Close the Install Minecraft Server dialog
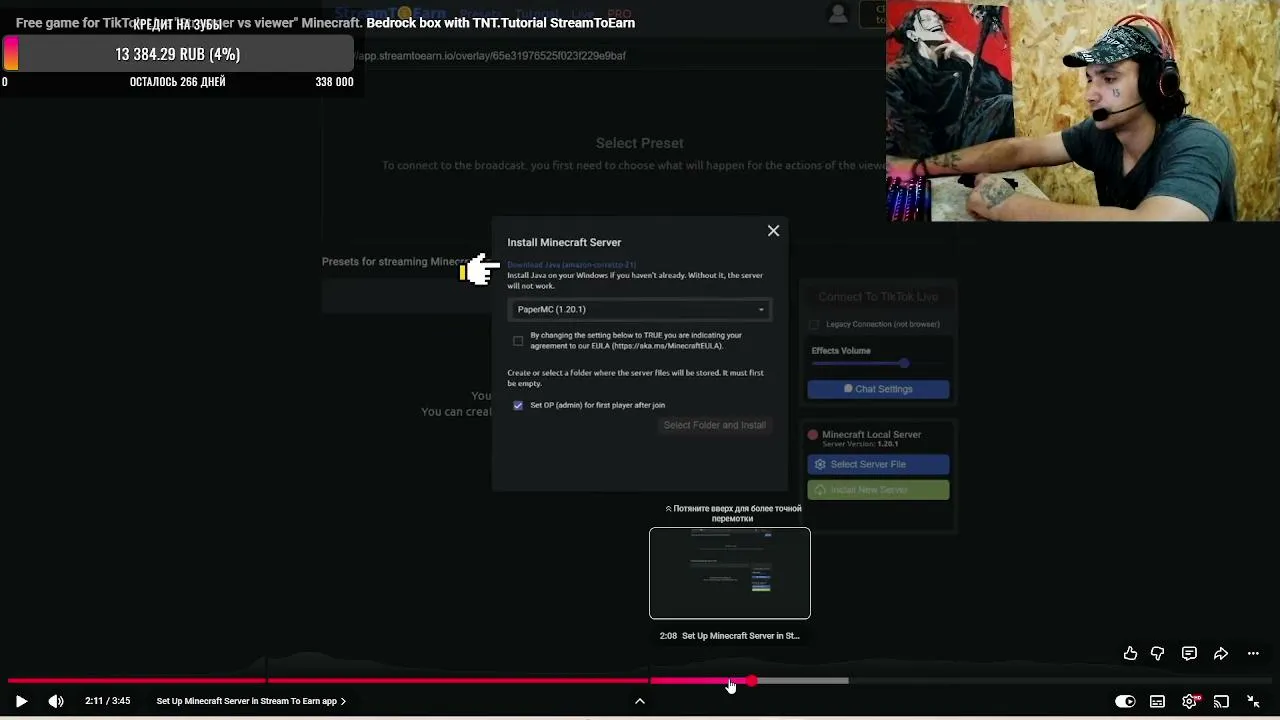Screen dimensions: 1280x720 [x=773, y=231]
